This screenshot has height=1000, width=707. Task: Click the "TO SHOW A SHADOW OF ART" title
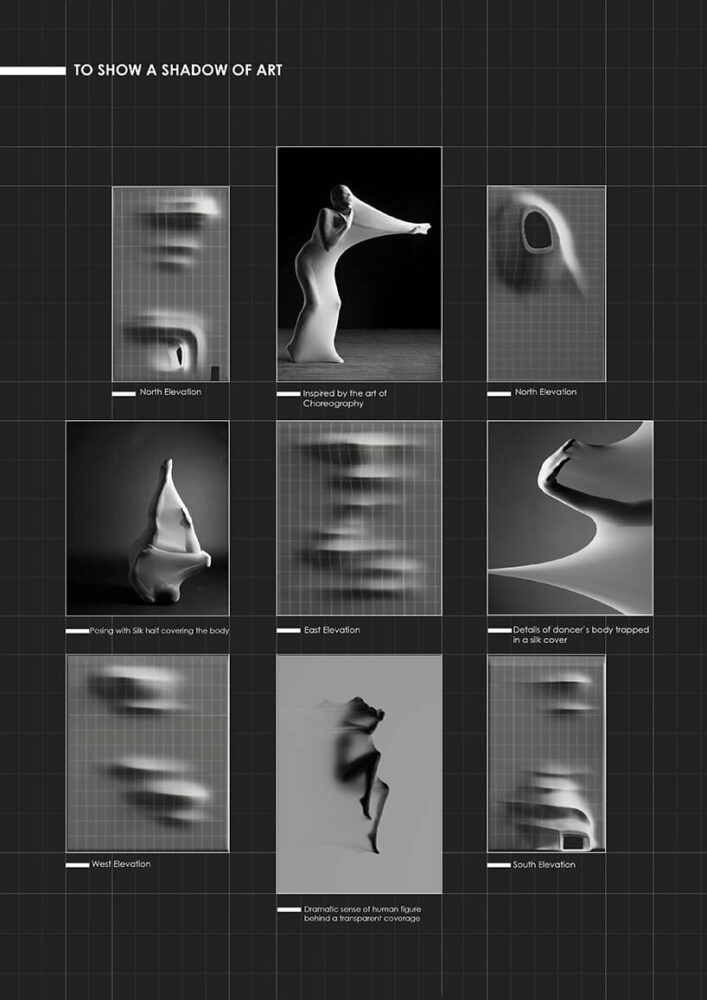point(177,70)
